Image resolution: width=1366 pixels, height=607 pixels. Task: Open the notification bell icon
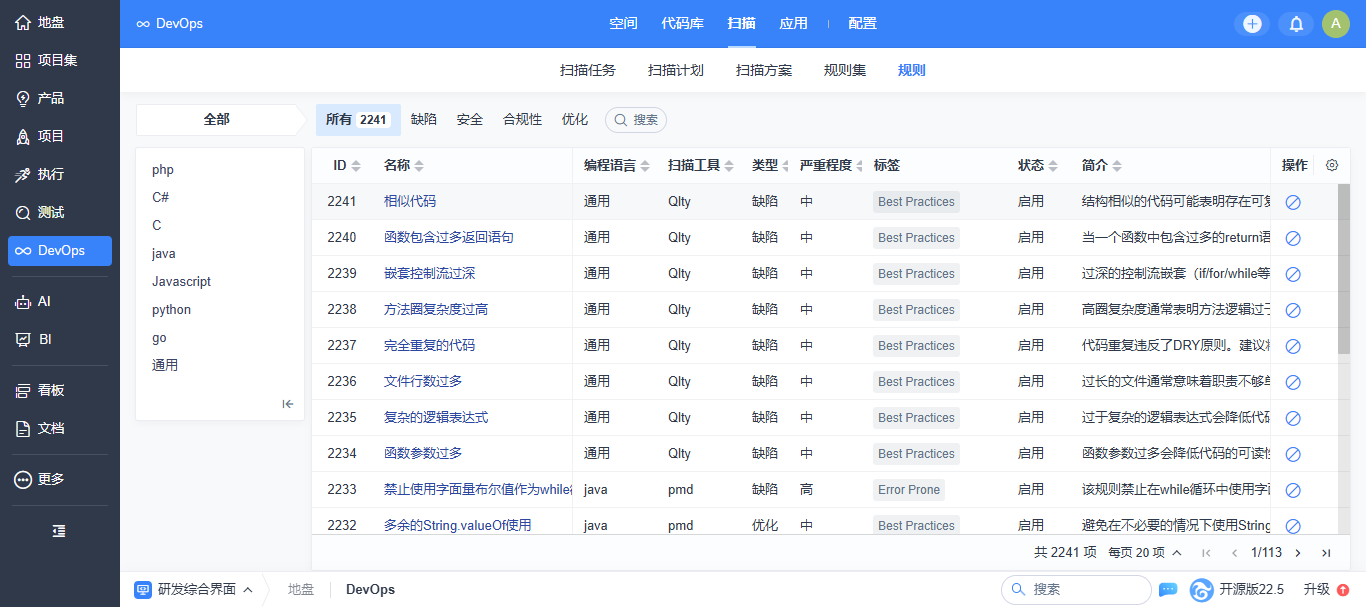click(1296, 24)
